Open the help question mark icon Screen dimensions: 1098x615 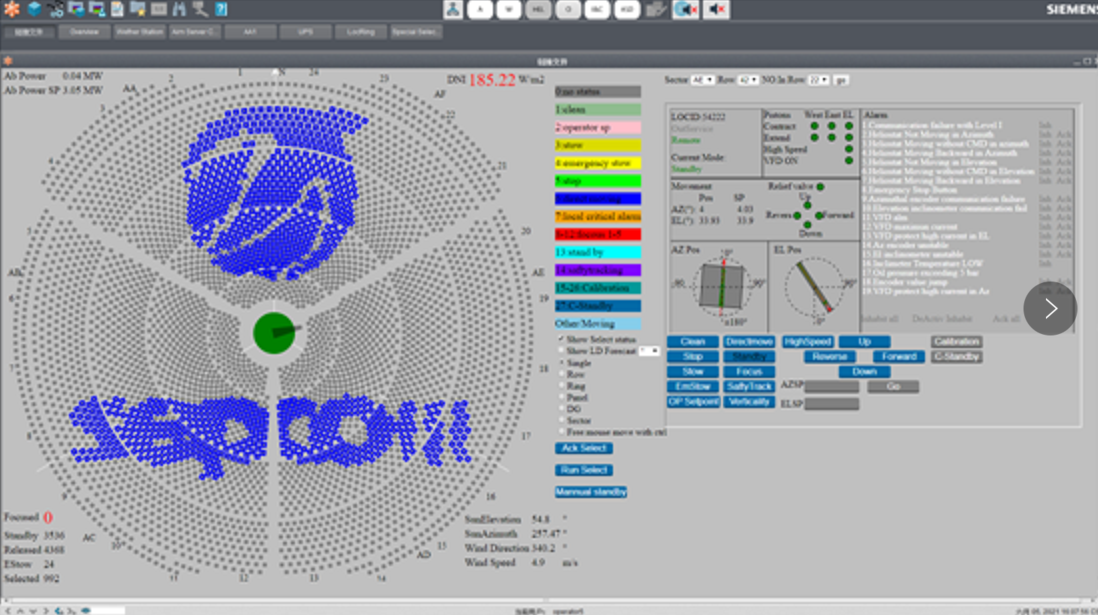[x=221, y=10]
